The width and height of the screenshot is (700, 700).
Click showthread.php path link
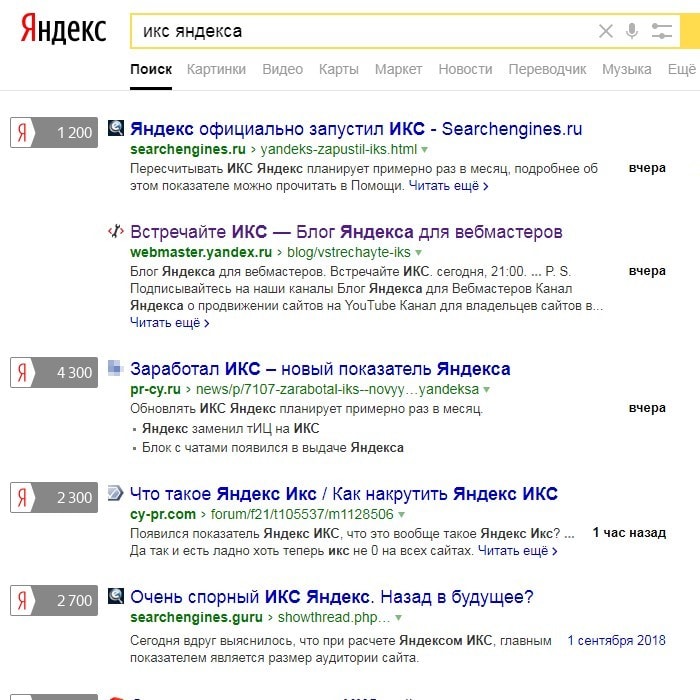(x=333, y=617)
